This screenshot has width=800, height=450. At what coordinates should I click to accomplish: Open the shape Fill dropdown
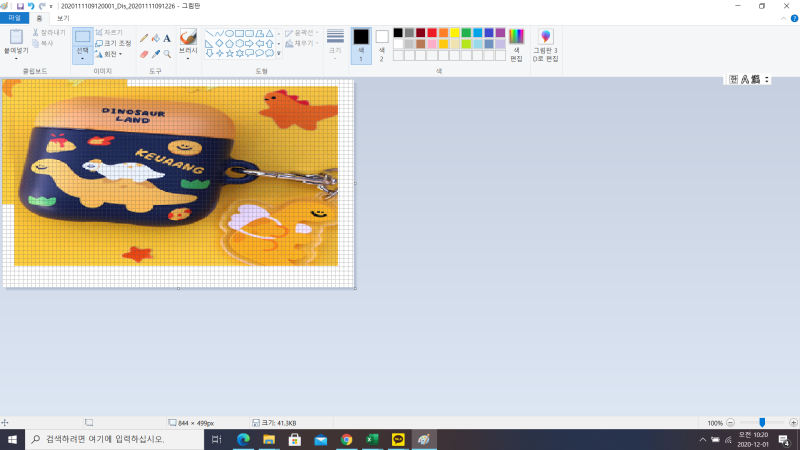coord(302,44)
